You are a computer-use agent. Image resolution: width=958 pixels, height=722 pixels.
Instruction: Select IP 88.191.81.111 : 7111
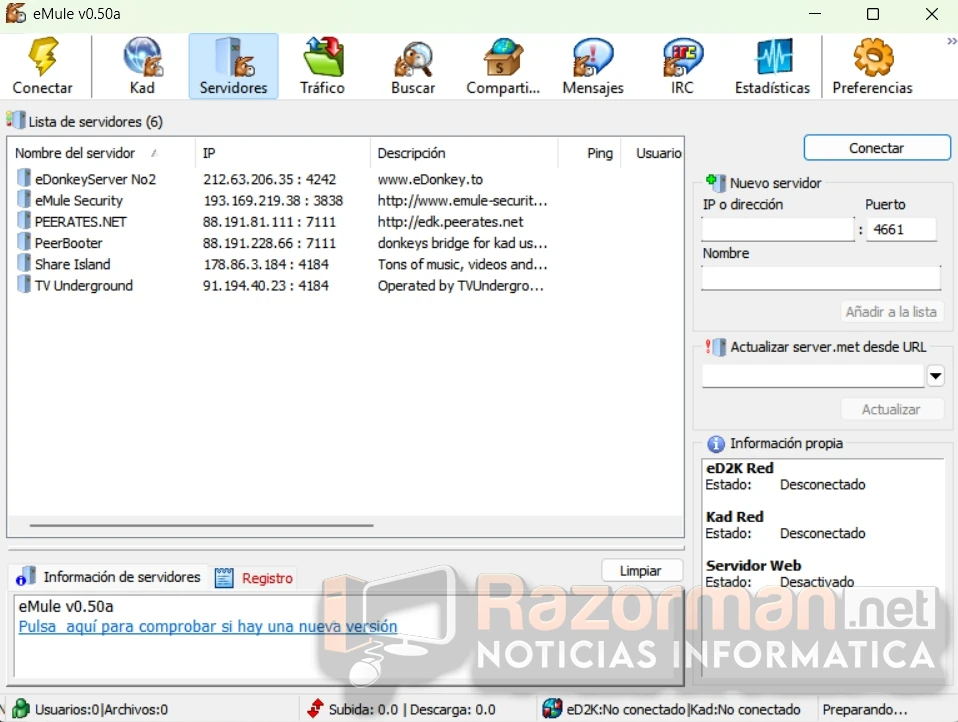coord(269,222)
